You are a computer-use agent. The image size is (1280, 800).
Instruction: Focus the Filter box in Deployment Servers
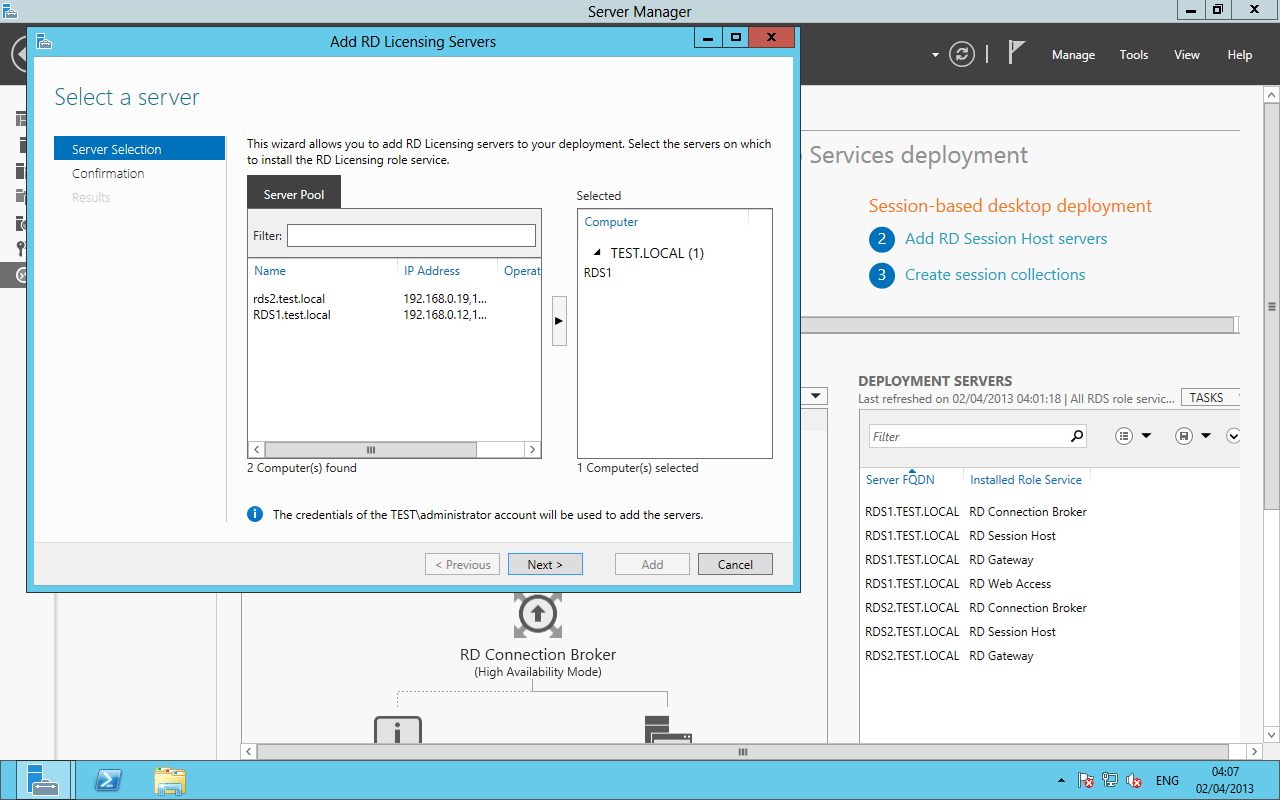[x=969, y=436]
